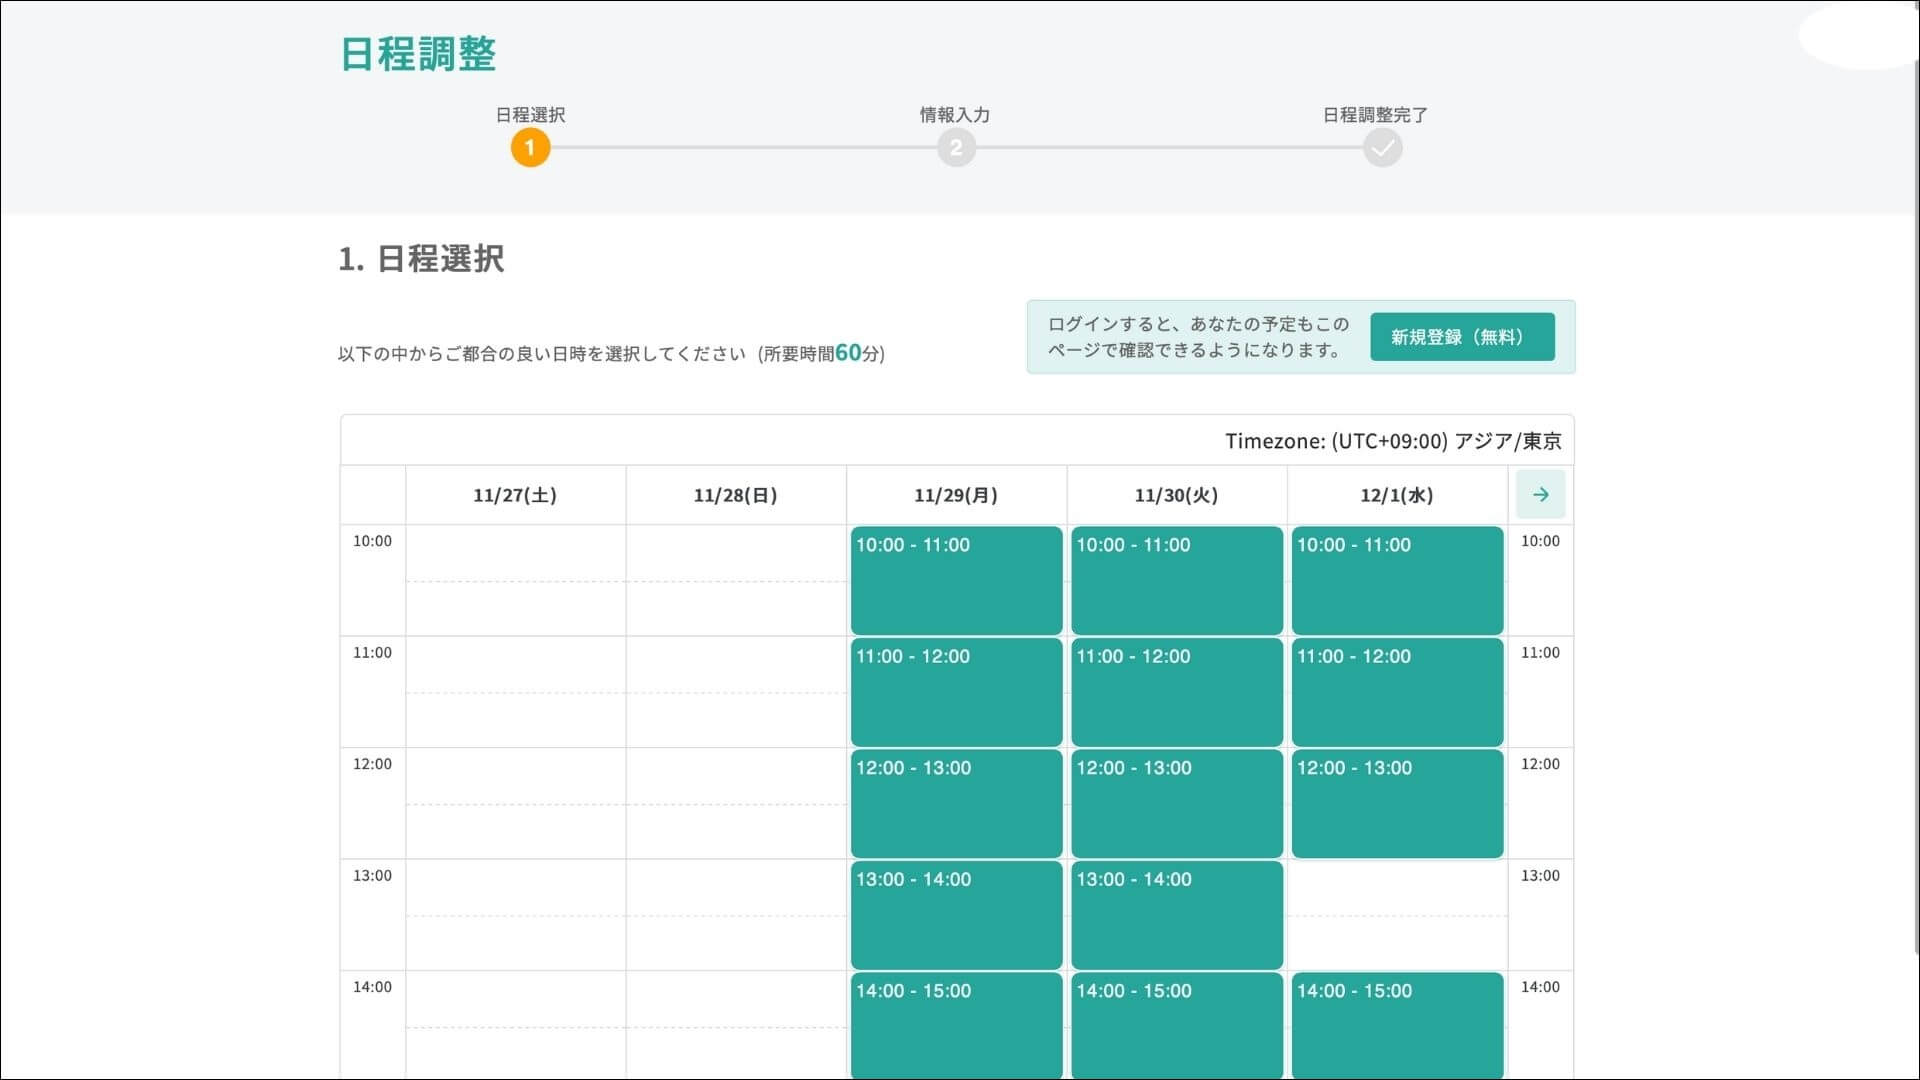Screen dimensions: 1920x1080
Task: Click the 11/27(土) column header
Action: [515, 494]
